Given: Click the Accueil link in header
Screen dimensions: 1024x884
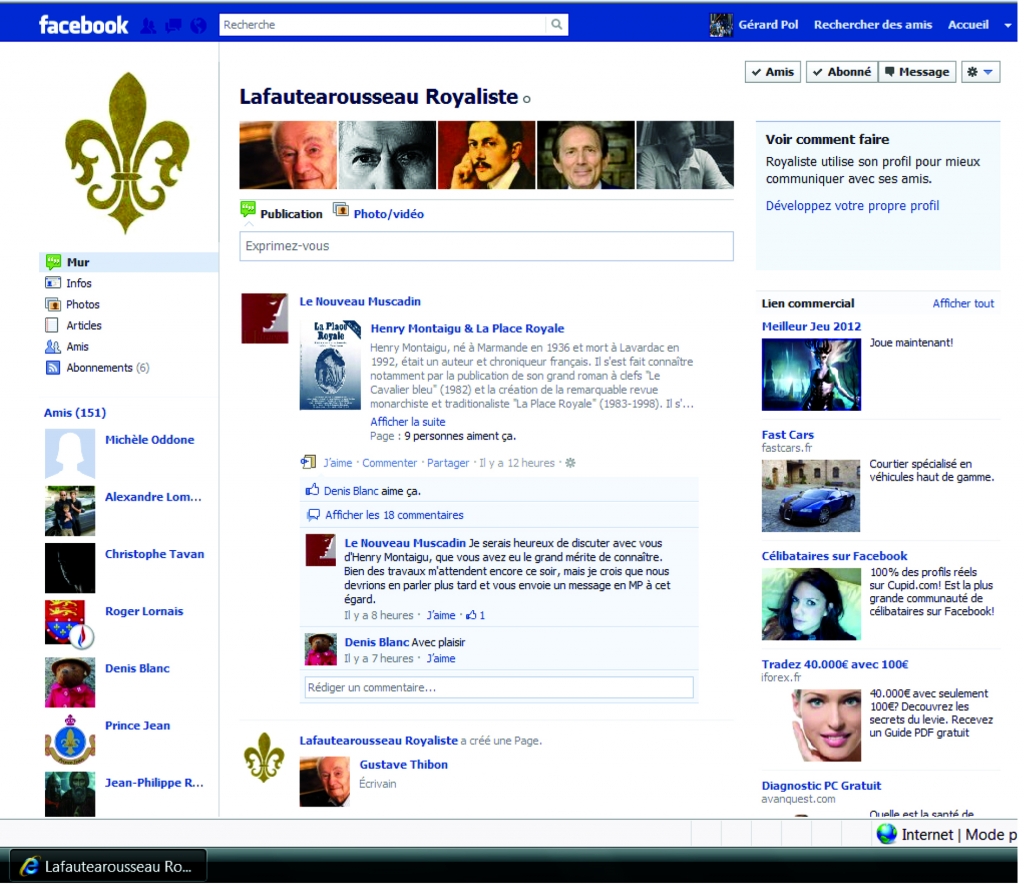Looking at the screenshot, I should [x=968, y=25].
